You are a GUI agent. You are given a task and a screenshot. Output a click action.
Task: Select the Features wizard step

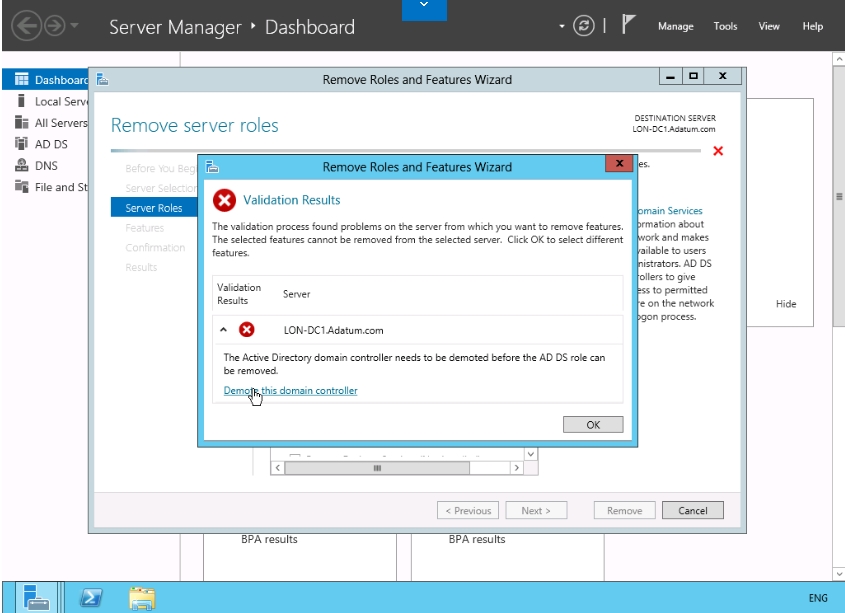144,228
